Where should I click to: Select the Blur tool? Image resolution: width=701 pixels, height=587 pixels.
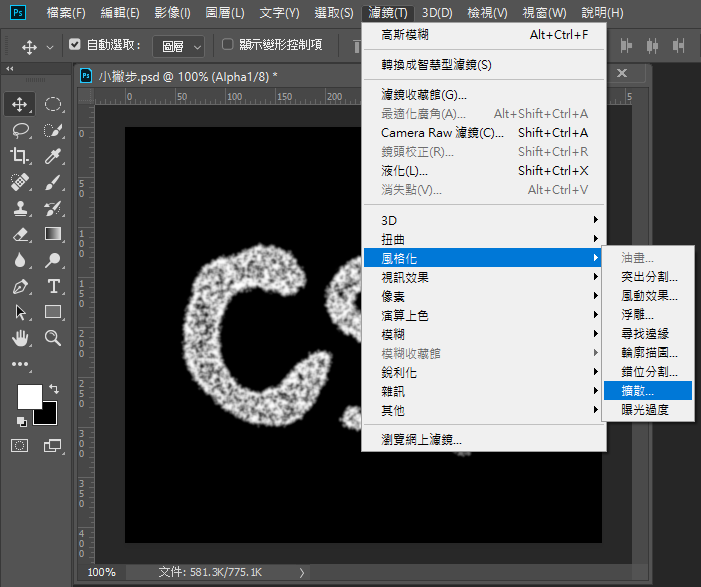[20, 260]
